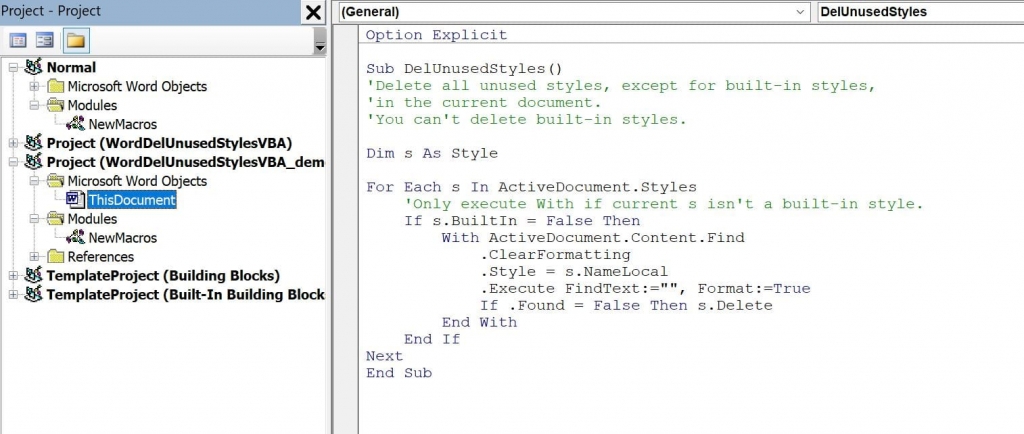
Task: Click the View Object icon
Action: 45,40
